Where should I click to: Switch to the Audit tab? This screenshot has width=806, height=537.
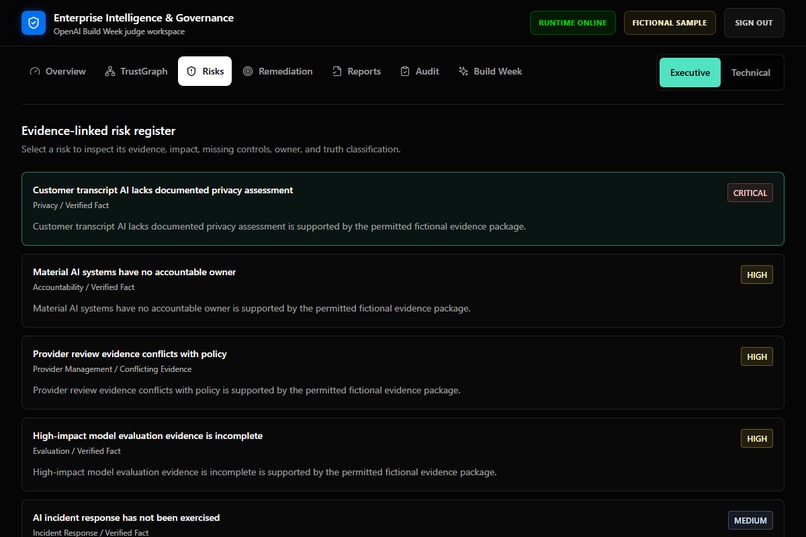(420, 71)
